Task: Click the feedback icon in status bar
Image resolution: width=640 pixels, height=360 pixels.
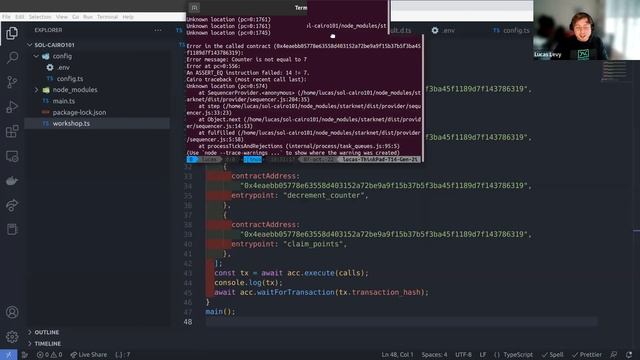Action: coord(613,355)
